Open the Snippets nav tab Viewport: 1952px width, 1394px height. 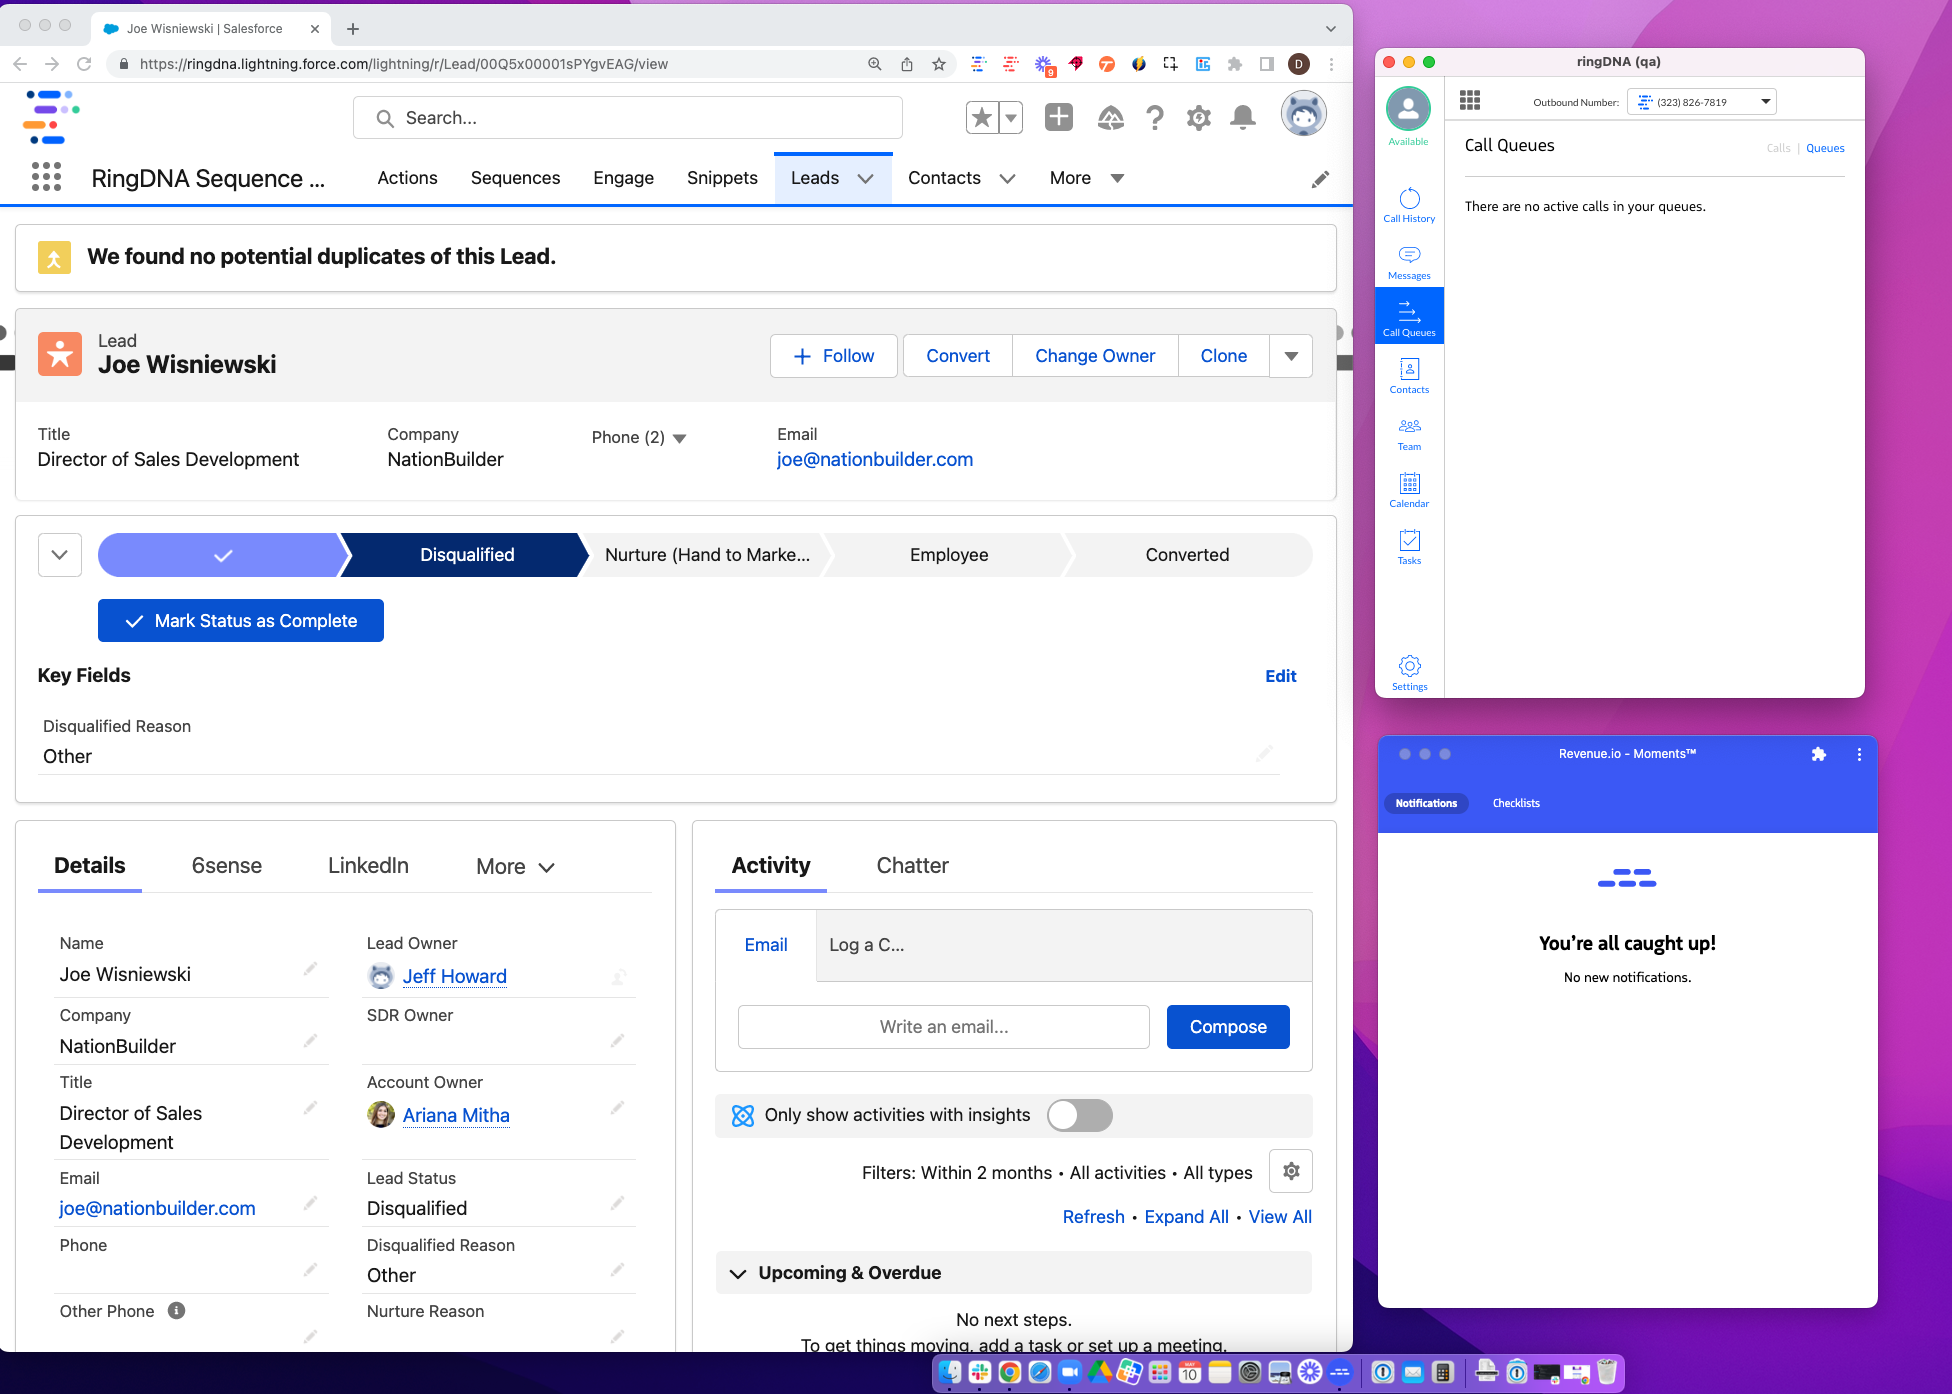pyautogui.click(x=722, y=178)
